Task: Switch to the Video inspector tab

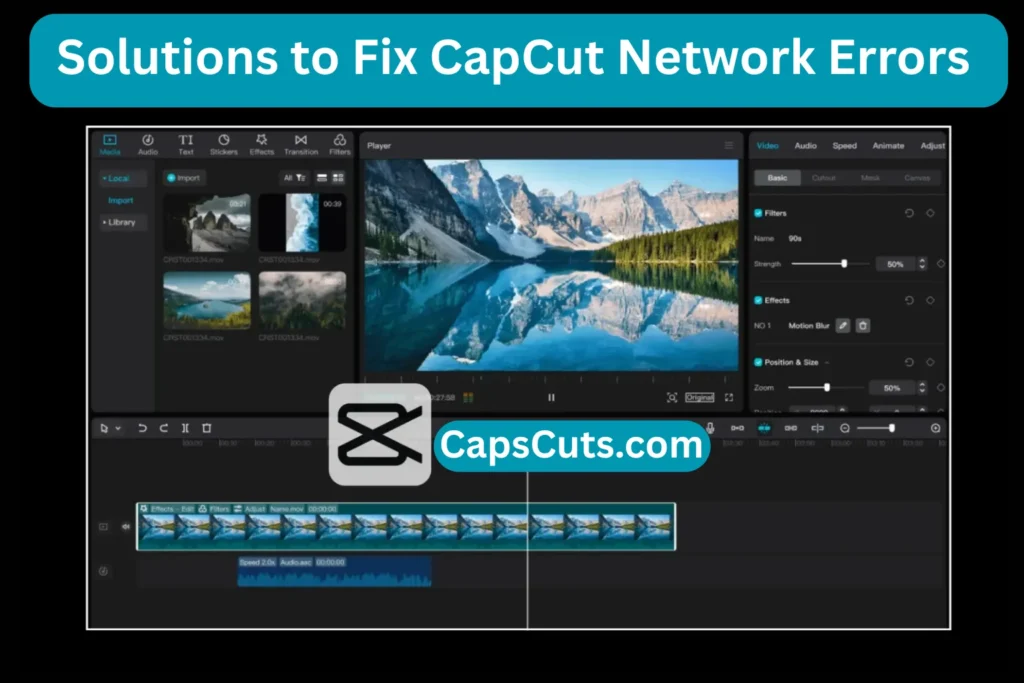Action: click(x=767, y=146)
